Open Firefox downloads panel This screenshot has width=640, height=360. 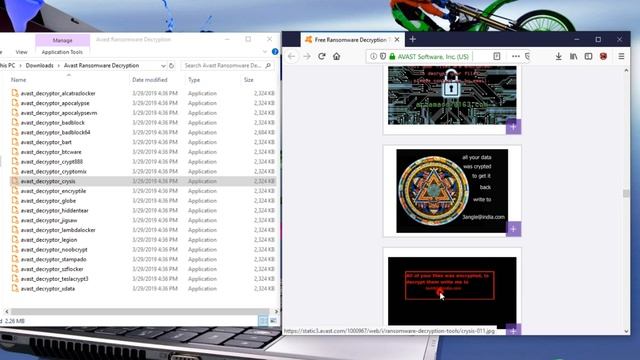pyautogui.click(x=558, y=56)
